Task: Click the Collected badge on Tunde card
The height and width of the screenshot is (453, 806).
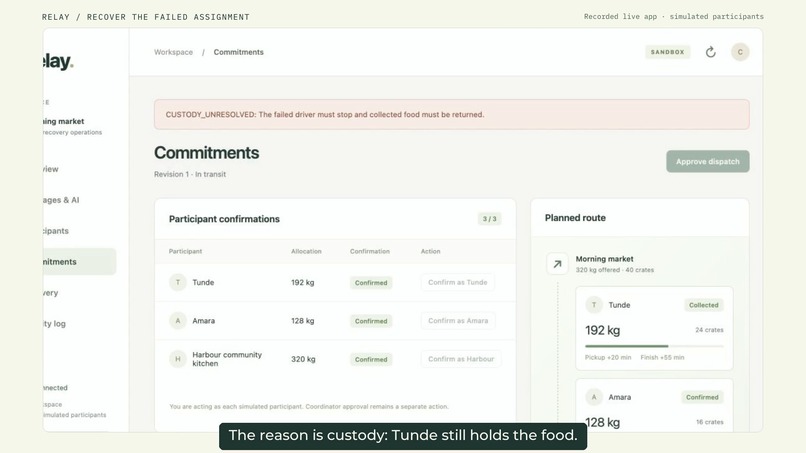Action: click(703, 305)
